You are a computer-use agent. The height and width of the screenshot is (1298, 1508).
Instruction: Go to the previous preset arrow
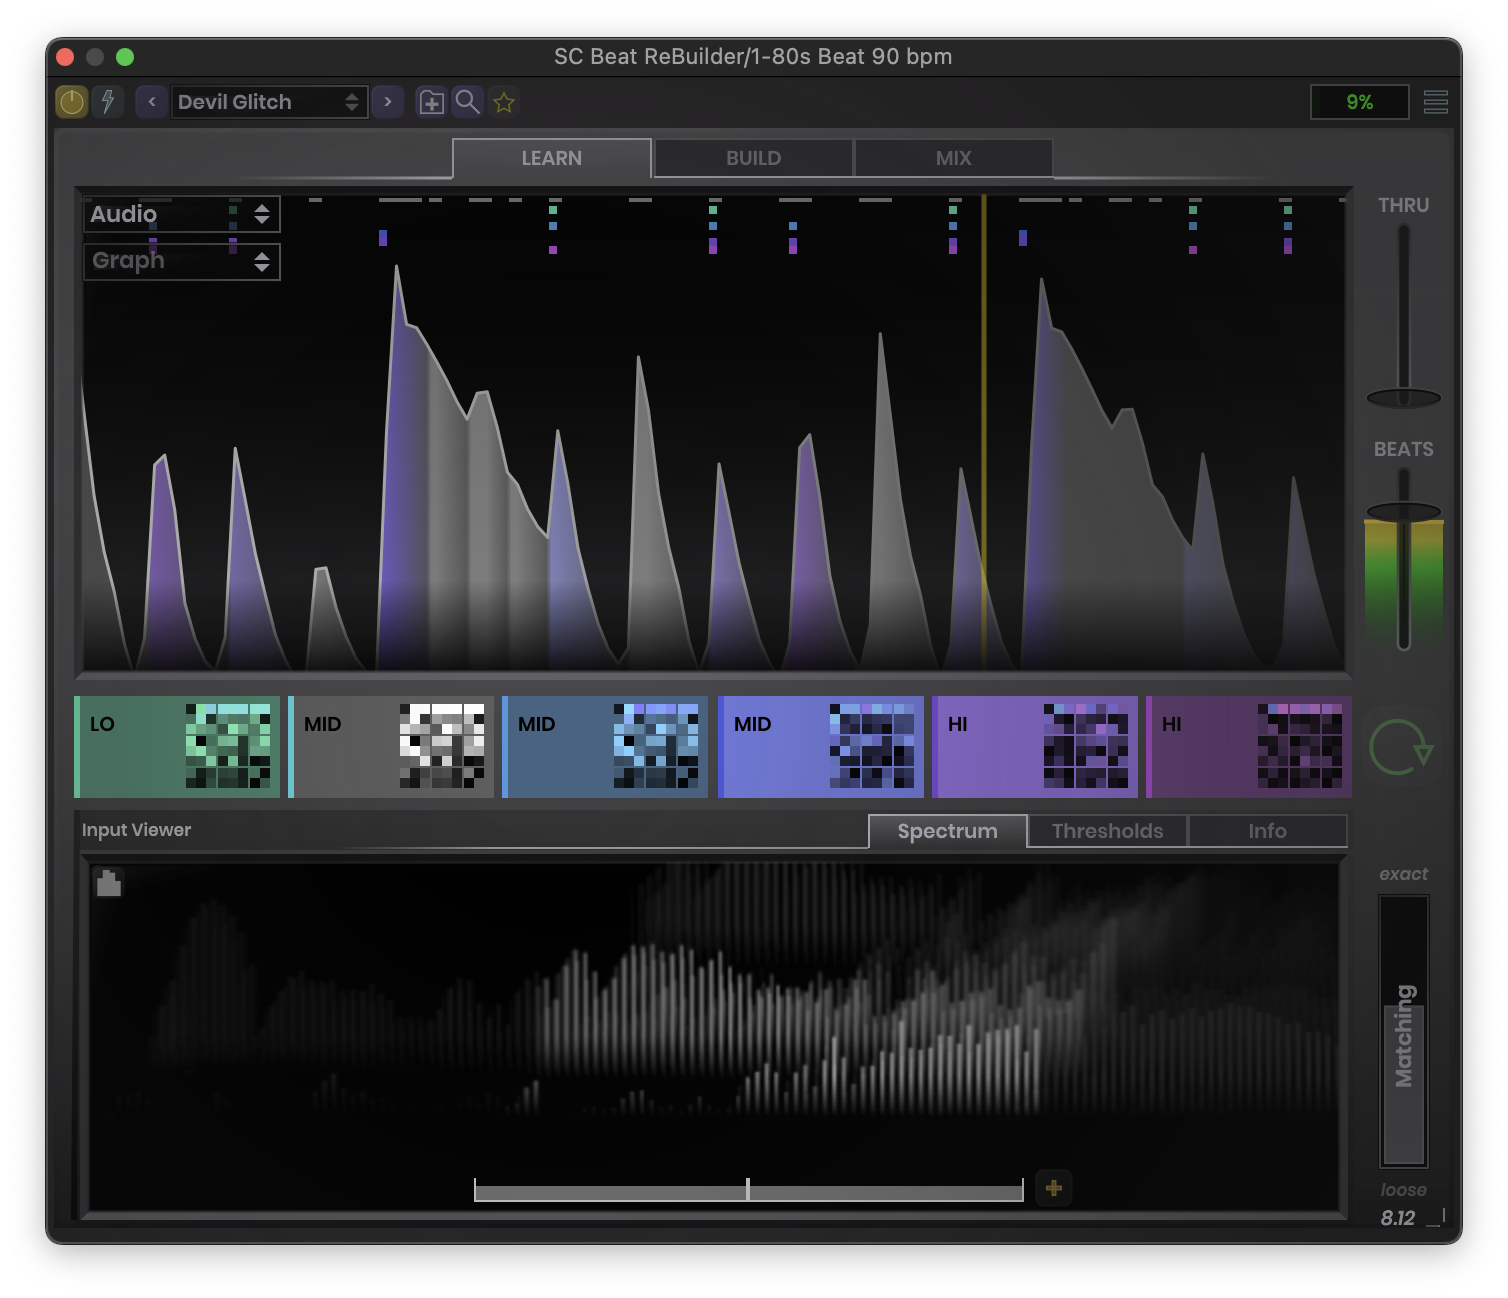pyautogui.click(x=152, y=102)
